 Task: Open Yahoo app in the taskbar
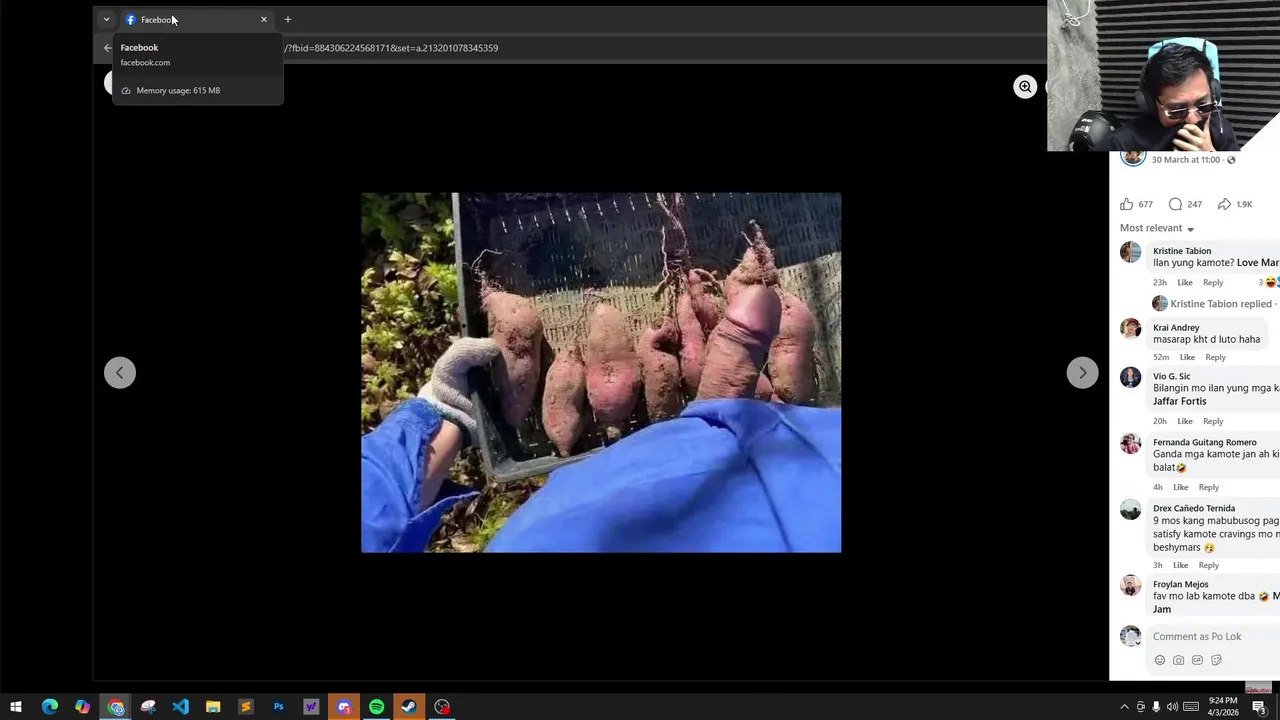tap(311, 707)
